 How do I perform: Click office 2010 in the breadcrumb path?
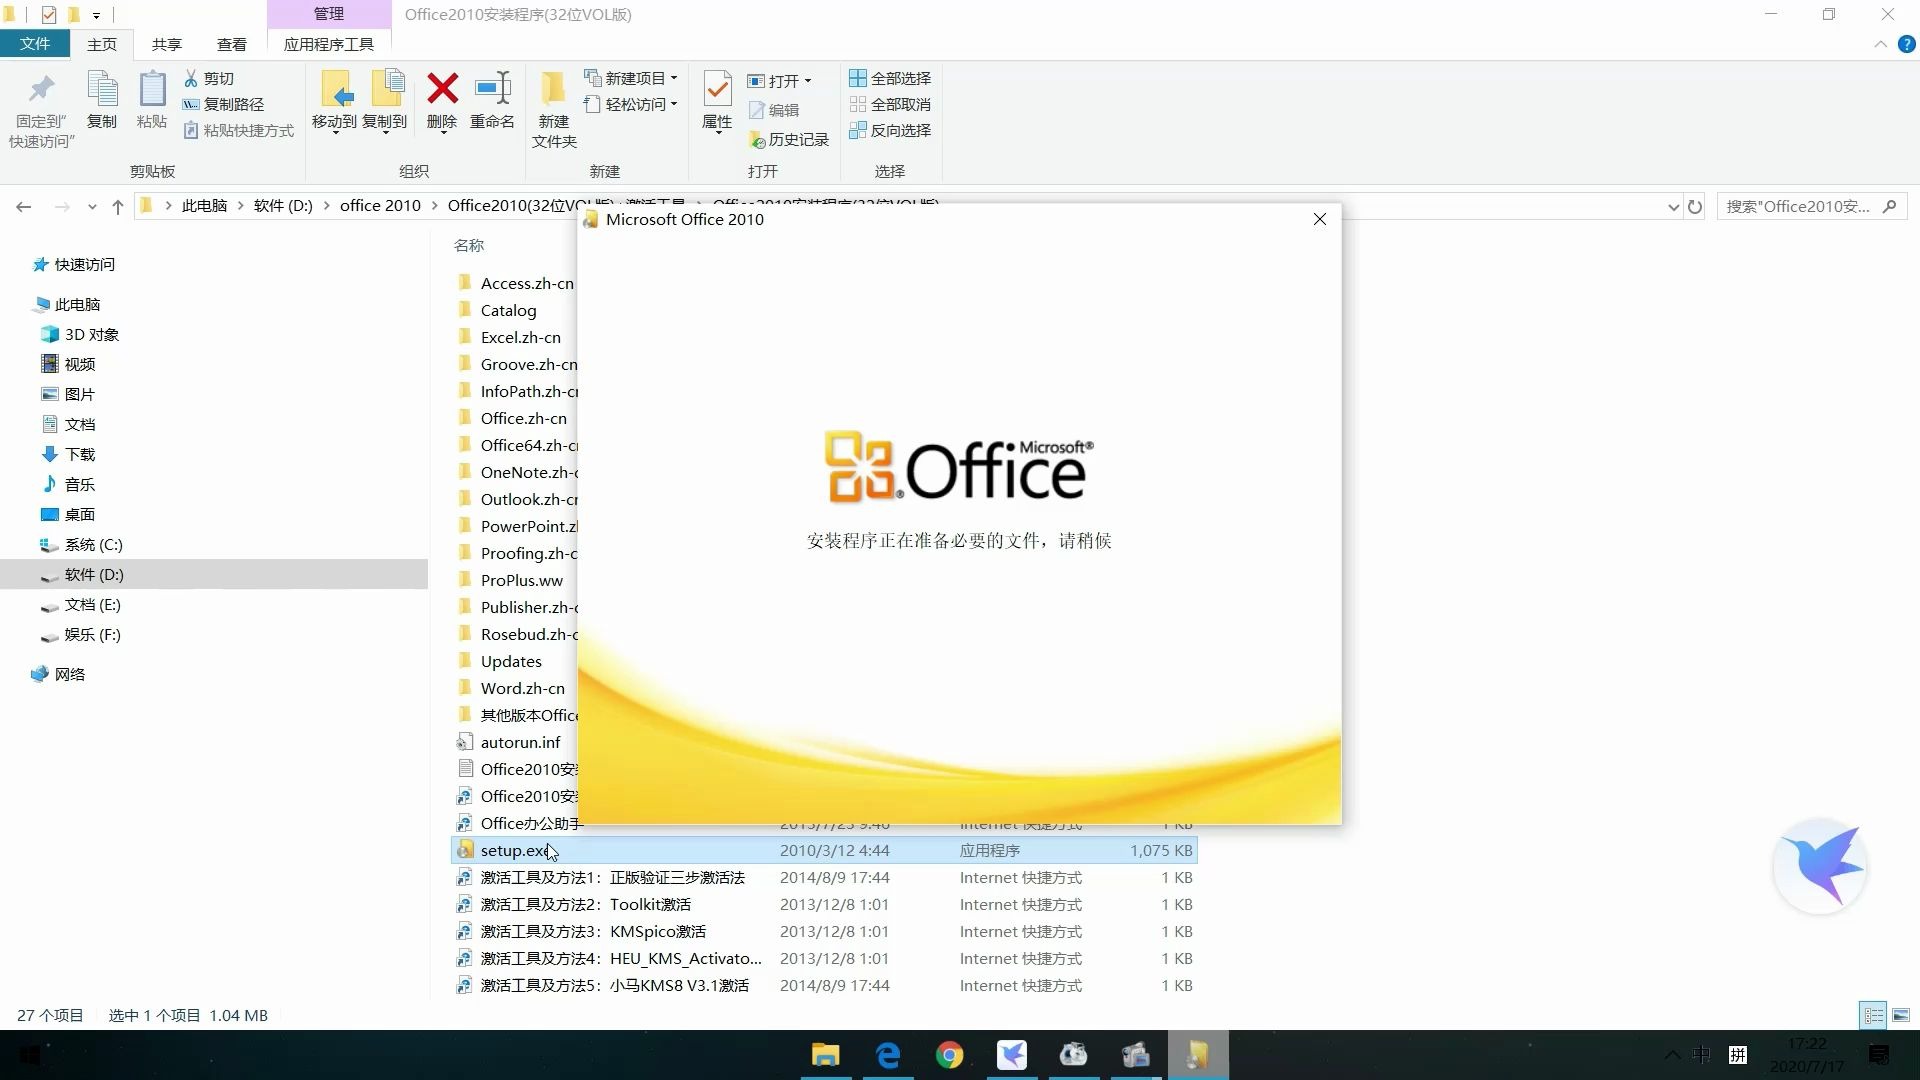pyautogui.click(x=380, y=205)
